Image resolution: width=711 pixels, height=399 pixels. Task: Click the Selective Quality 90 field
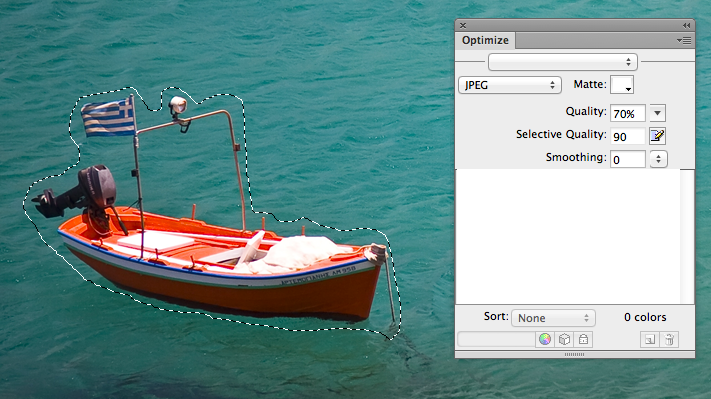coord(628,136)
